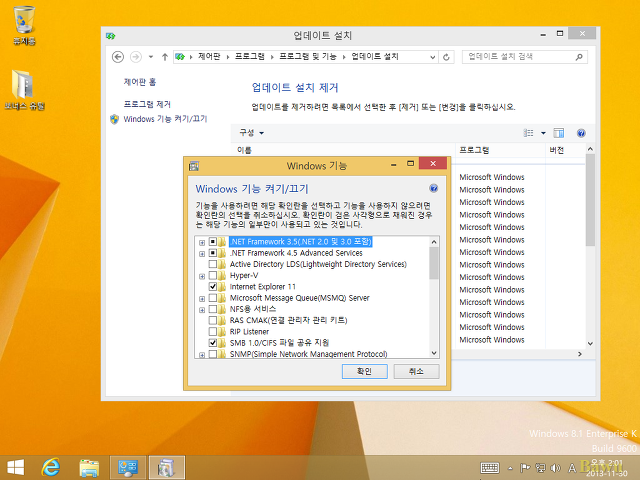Sort by the 프로그램 column header
This screenshot has width=640, height=480.
coord(500,150)
